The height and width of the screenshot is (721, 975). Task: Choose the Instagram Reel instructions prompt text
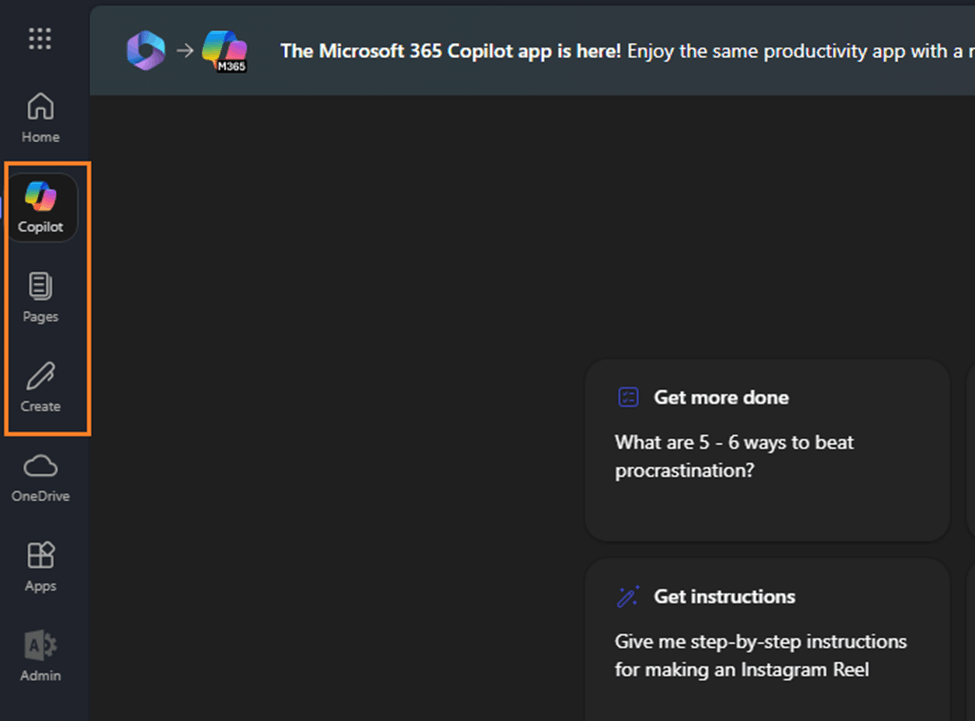(760, 655)
